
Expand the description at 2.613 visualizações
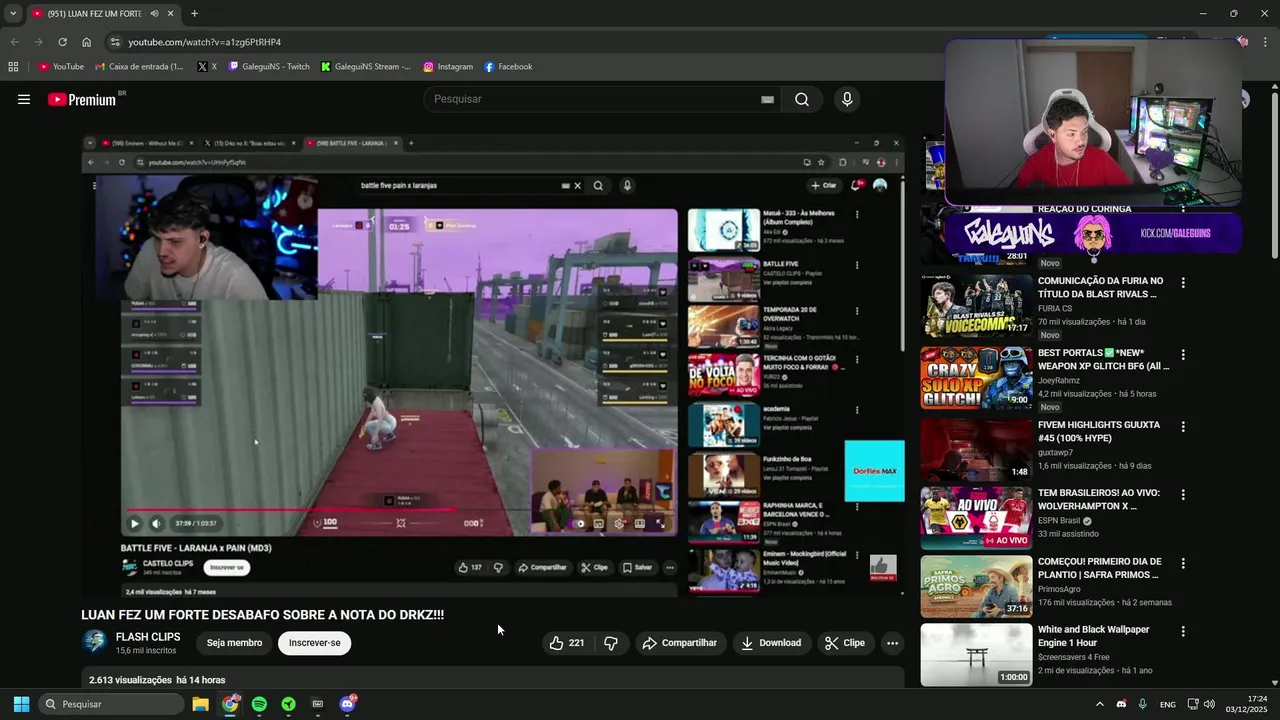pyautogui.click(x=157, y=680)
